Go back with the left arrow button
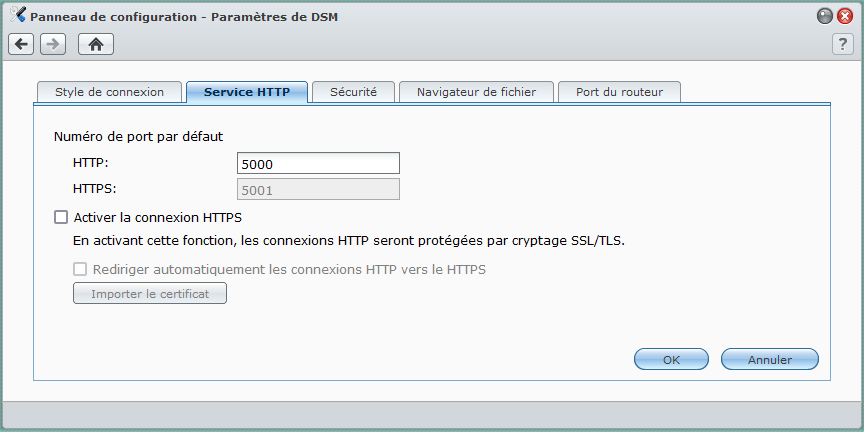Screen dimensions: 864x432 pos(21,44)
